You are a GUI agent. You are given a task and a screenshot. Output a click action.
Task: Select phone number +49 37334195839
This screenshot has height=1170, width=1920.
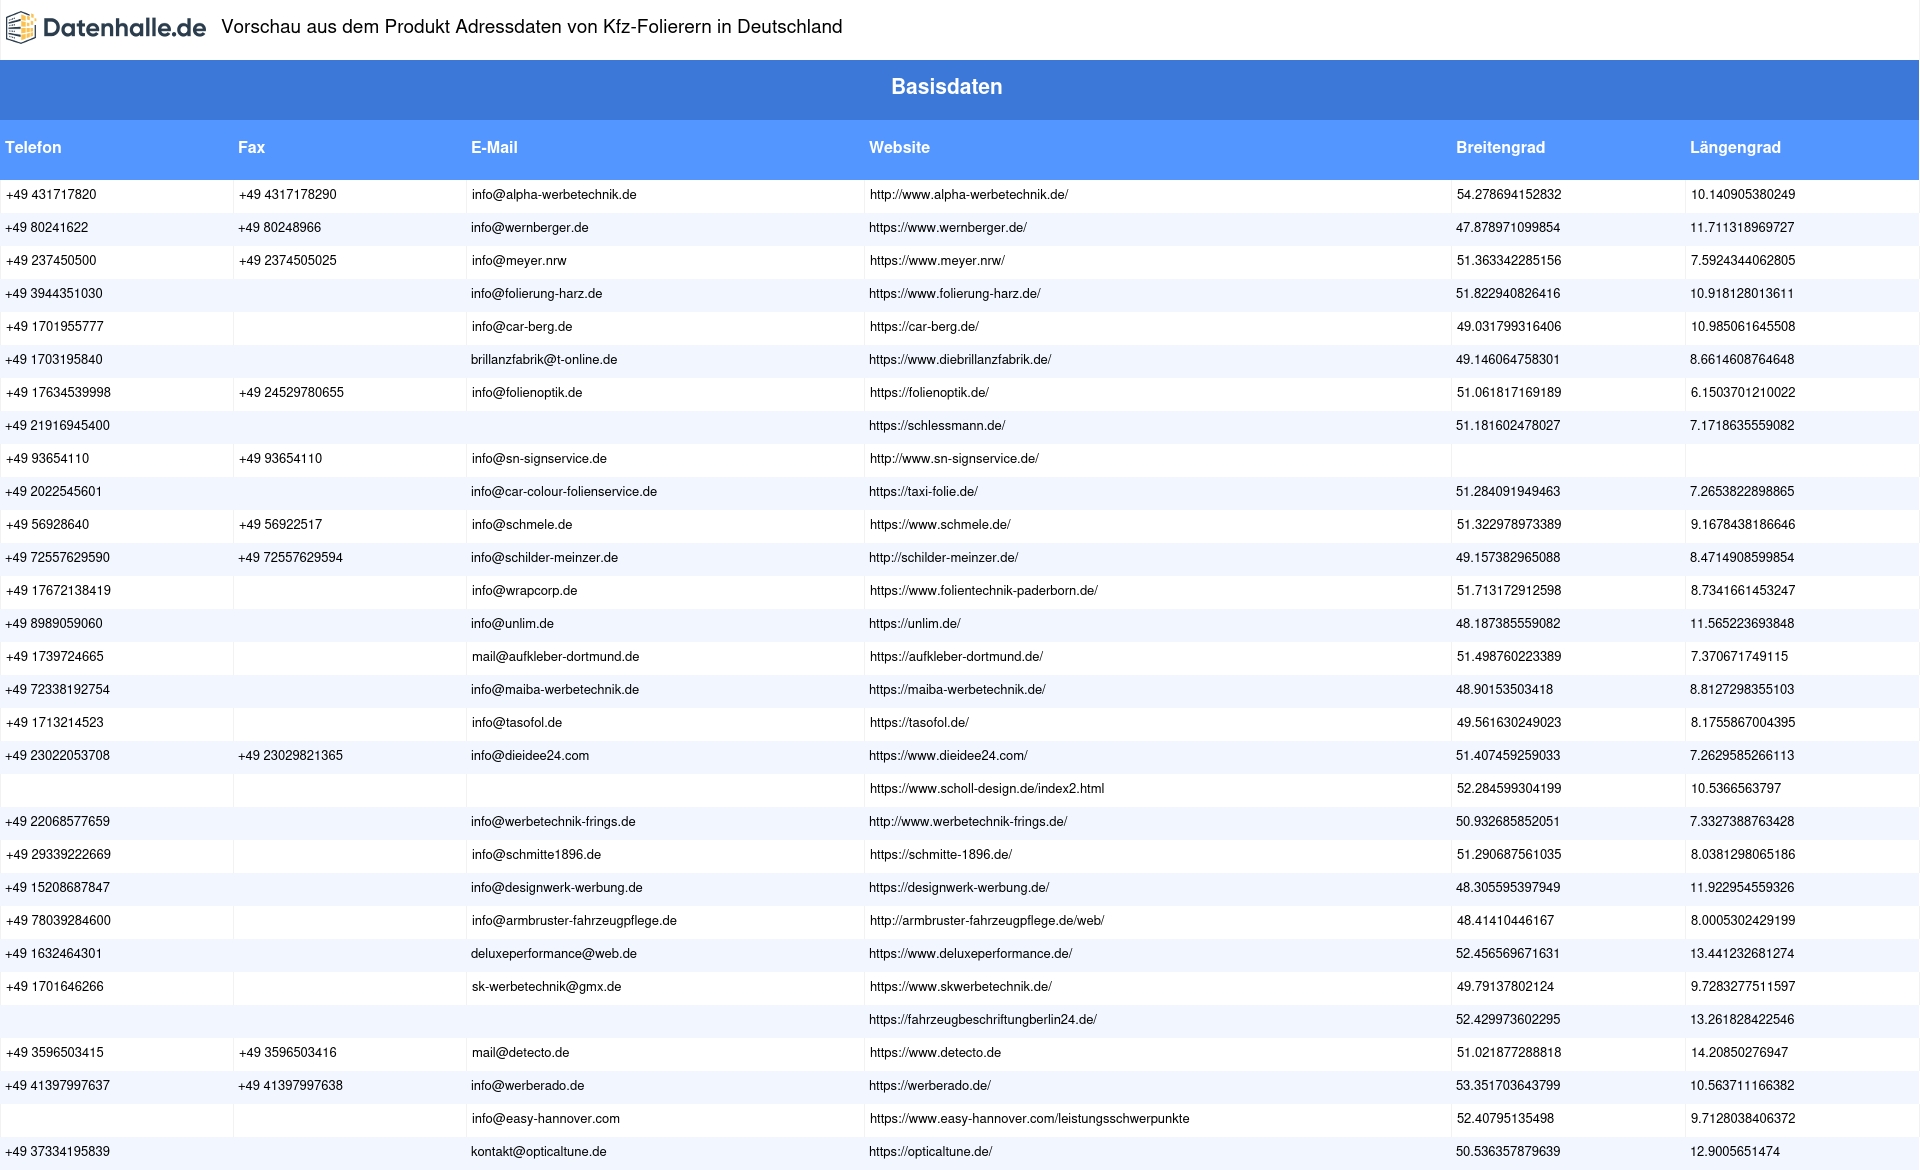[x=58, y=1152]
